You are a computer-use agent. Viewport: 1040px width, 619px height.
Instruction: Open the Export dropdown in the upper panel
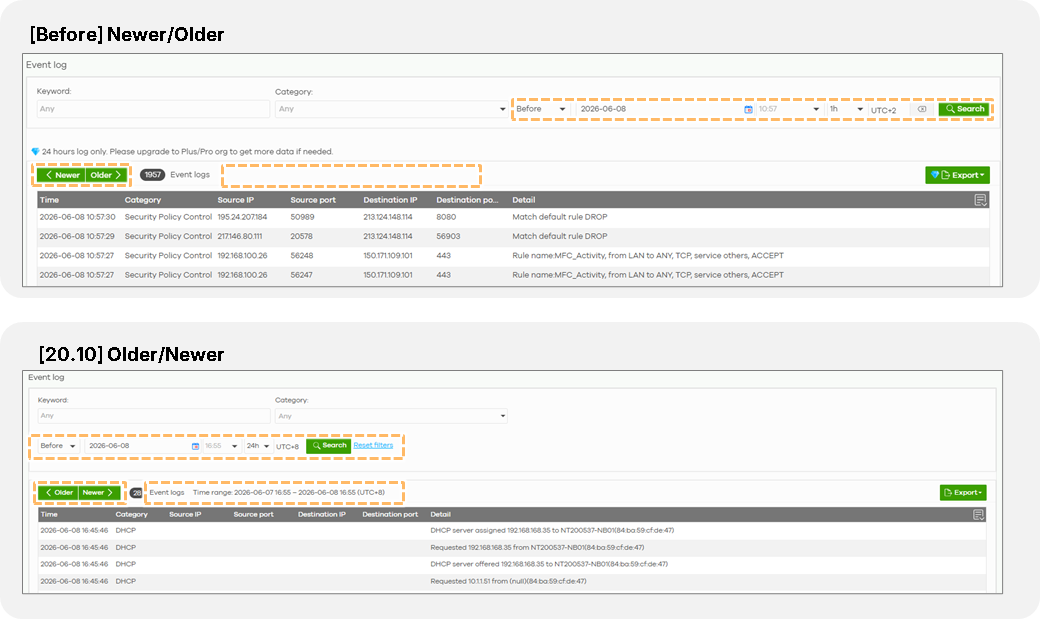(957, 175)
